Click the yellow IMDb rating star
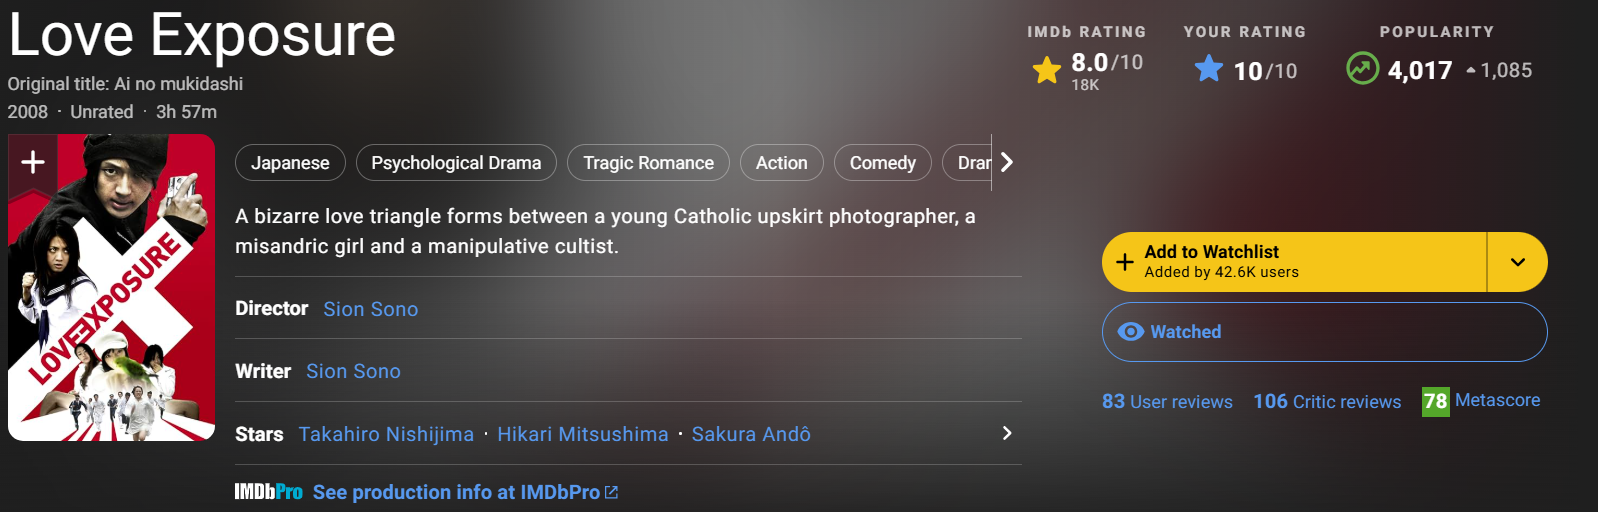Screen dimensions: 1598x512 pos(1047,70)
